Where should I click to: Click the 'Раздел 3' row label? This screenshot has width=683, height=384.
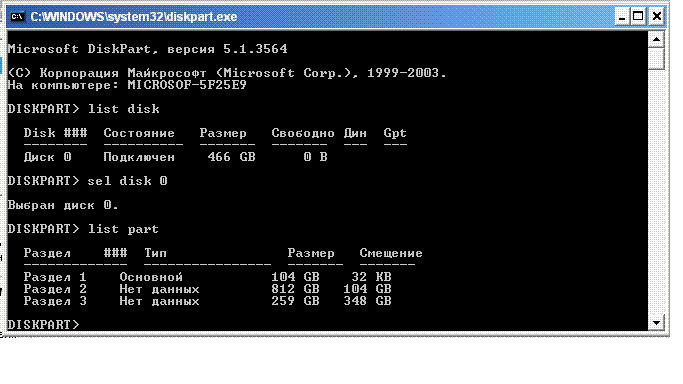pyautogui.click(x=55, y=301)
